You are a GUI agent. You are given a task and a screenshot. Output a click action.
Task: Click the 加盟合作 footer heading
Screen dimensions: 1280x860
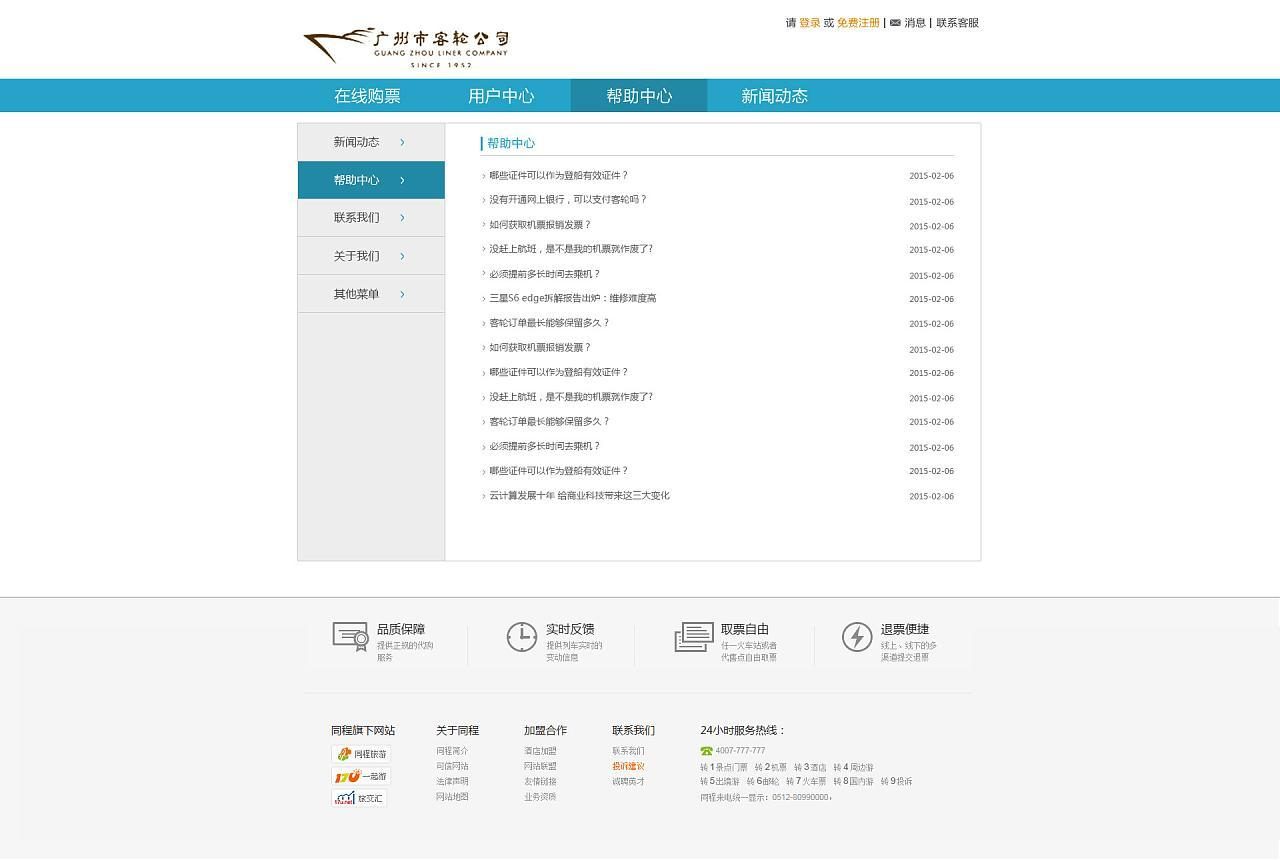coord(545,730)
